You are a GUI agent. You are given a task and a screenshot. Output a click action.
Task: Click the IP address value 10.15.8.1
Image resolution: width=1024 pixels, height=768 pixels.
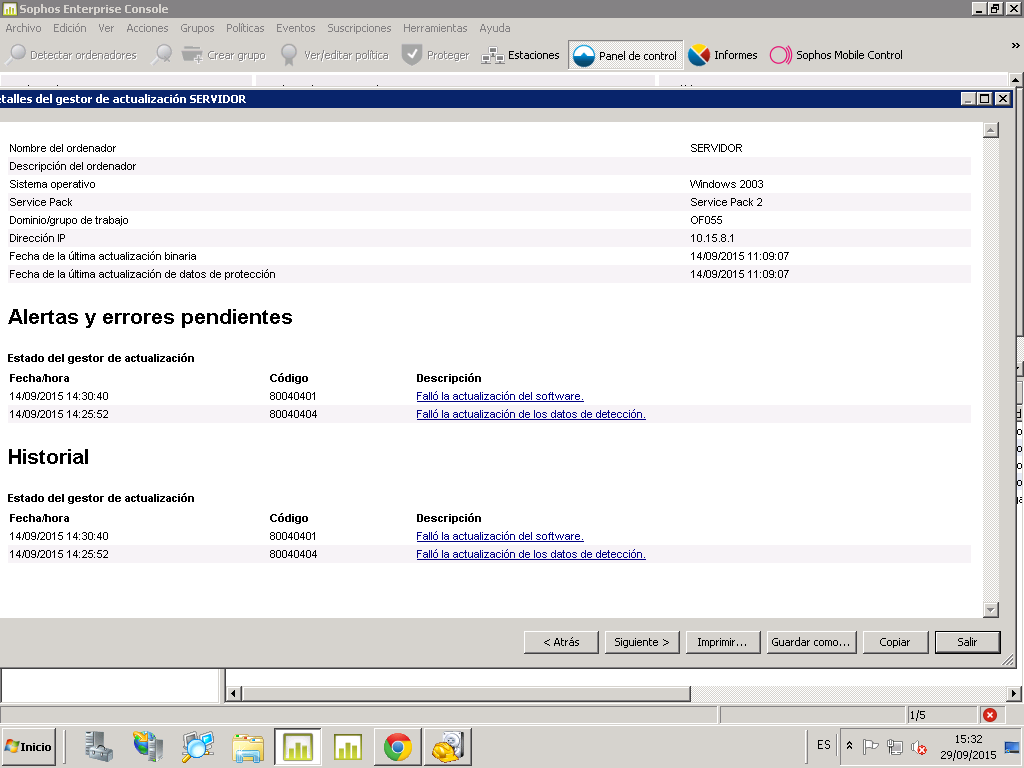point(712,238)
